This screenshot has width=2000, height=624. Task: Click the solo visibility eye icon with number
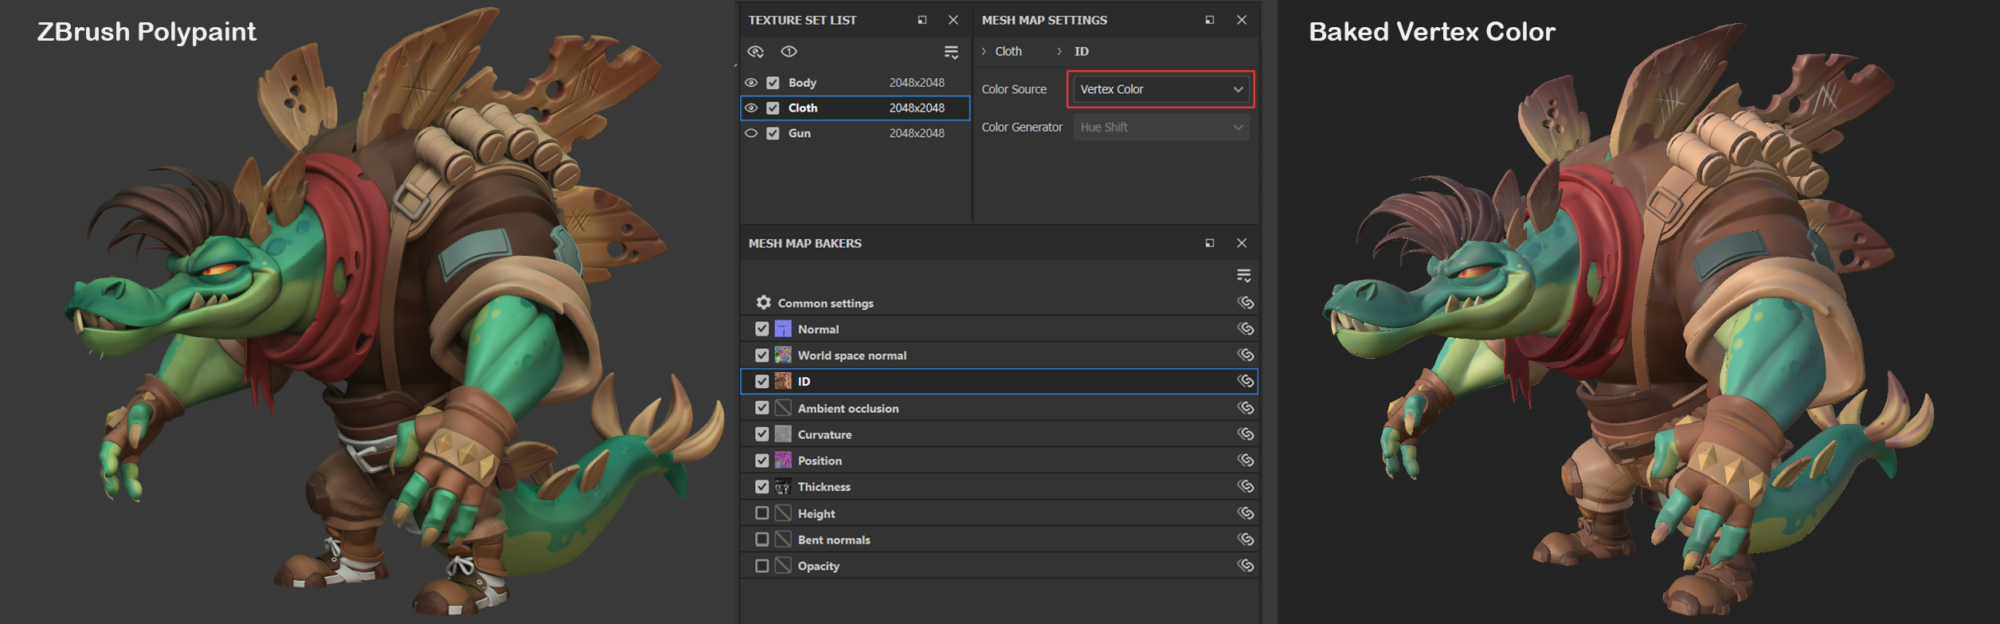(x=756, y=52)
